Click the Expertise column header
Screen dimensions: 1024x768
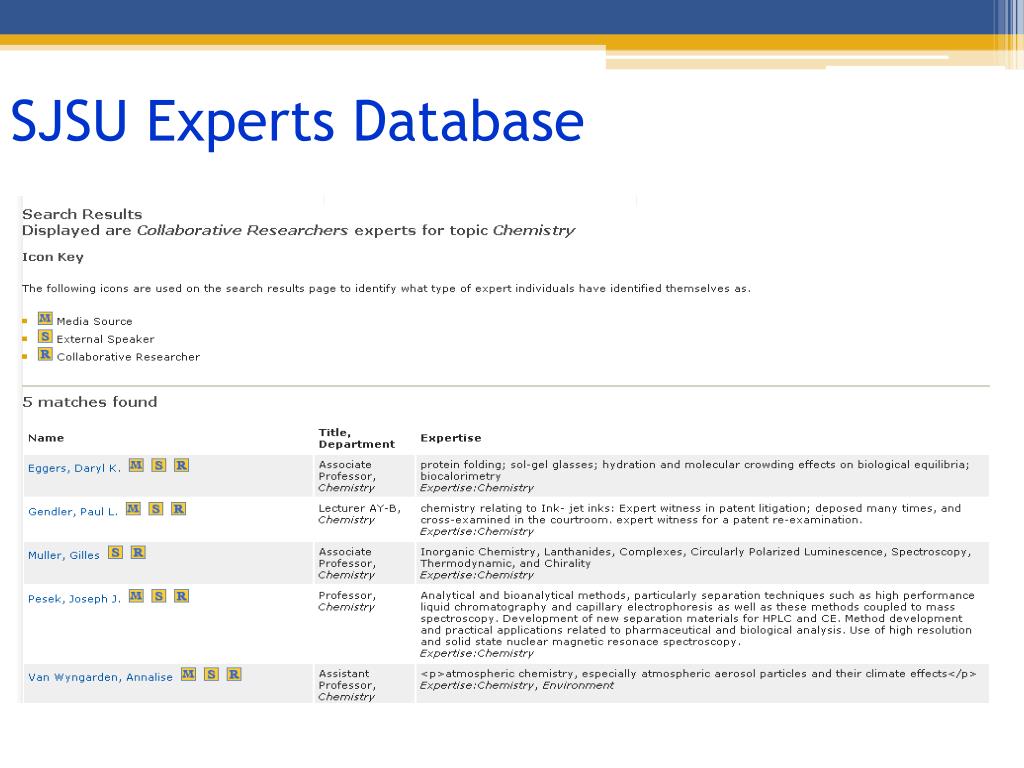[x=451, y=438]
